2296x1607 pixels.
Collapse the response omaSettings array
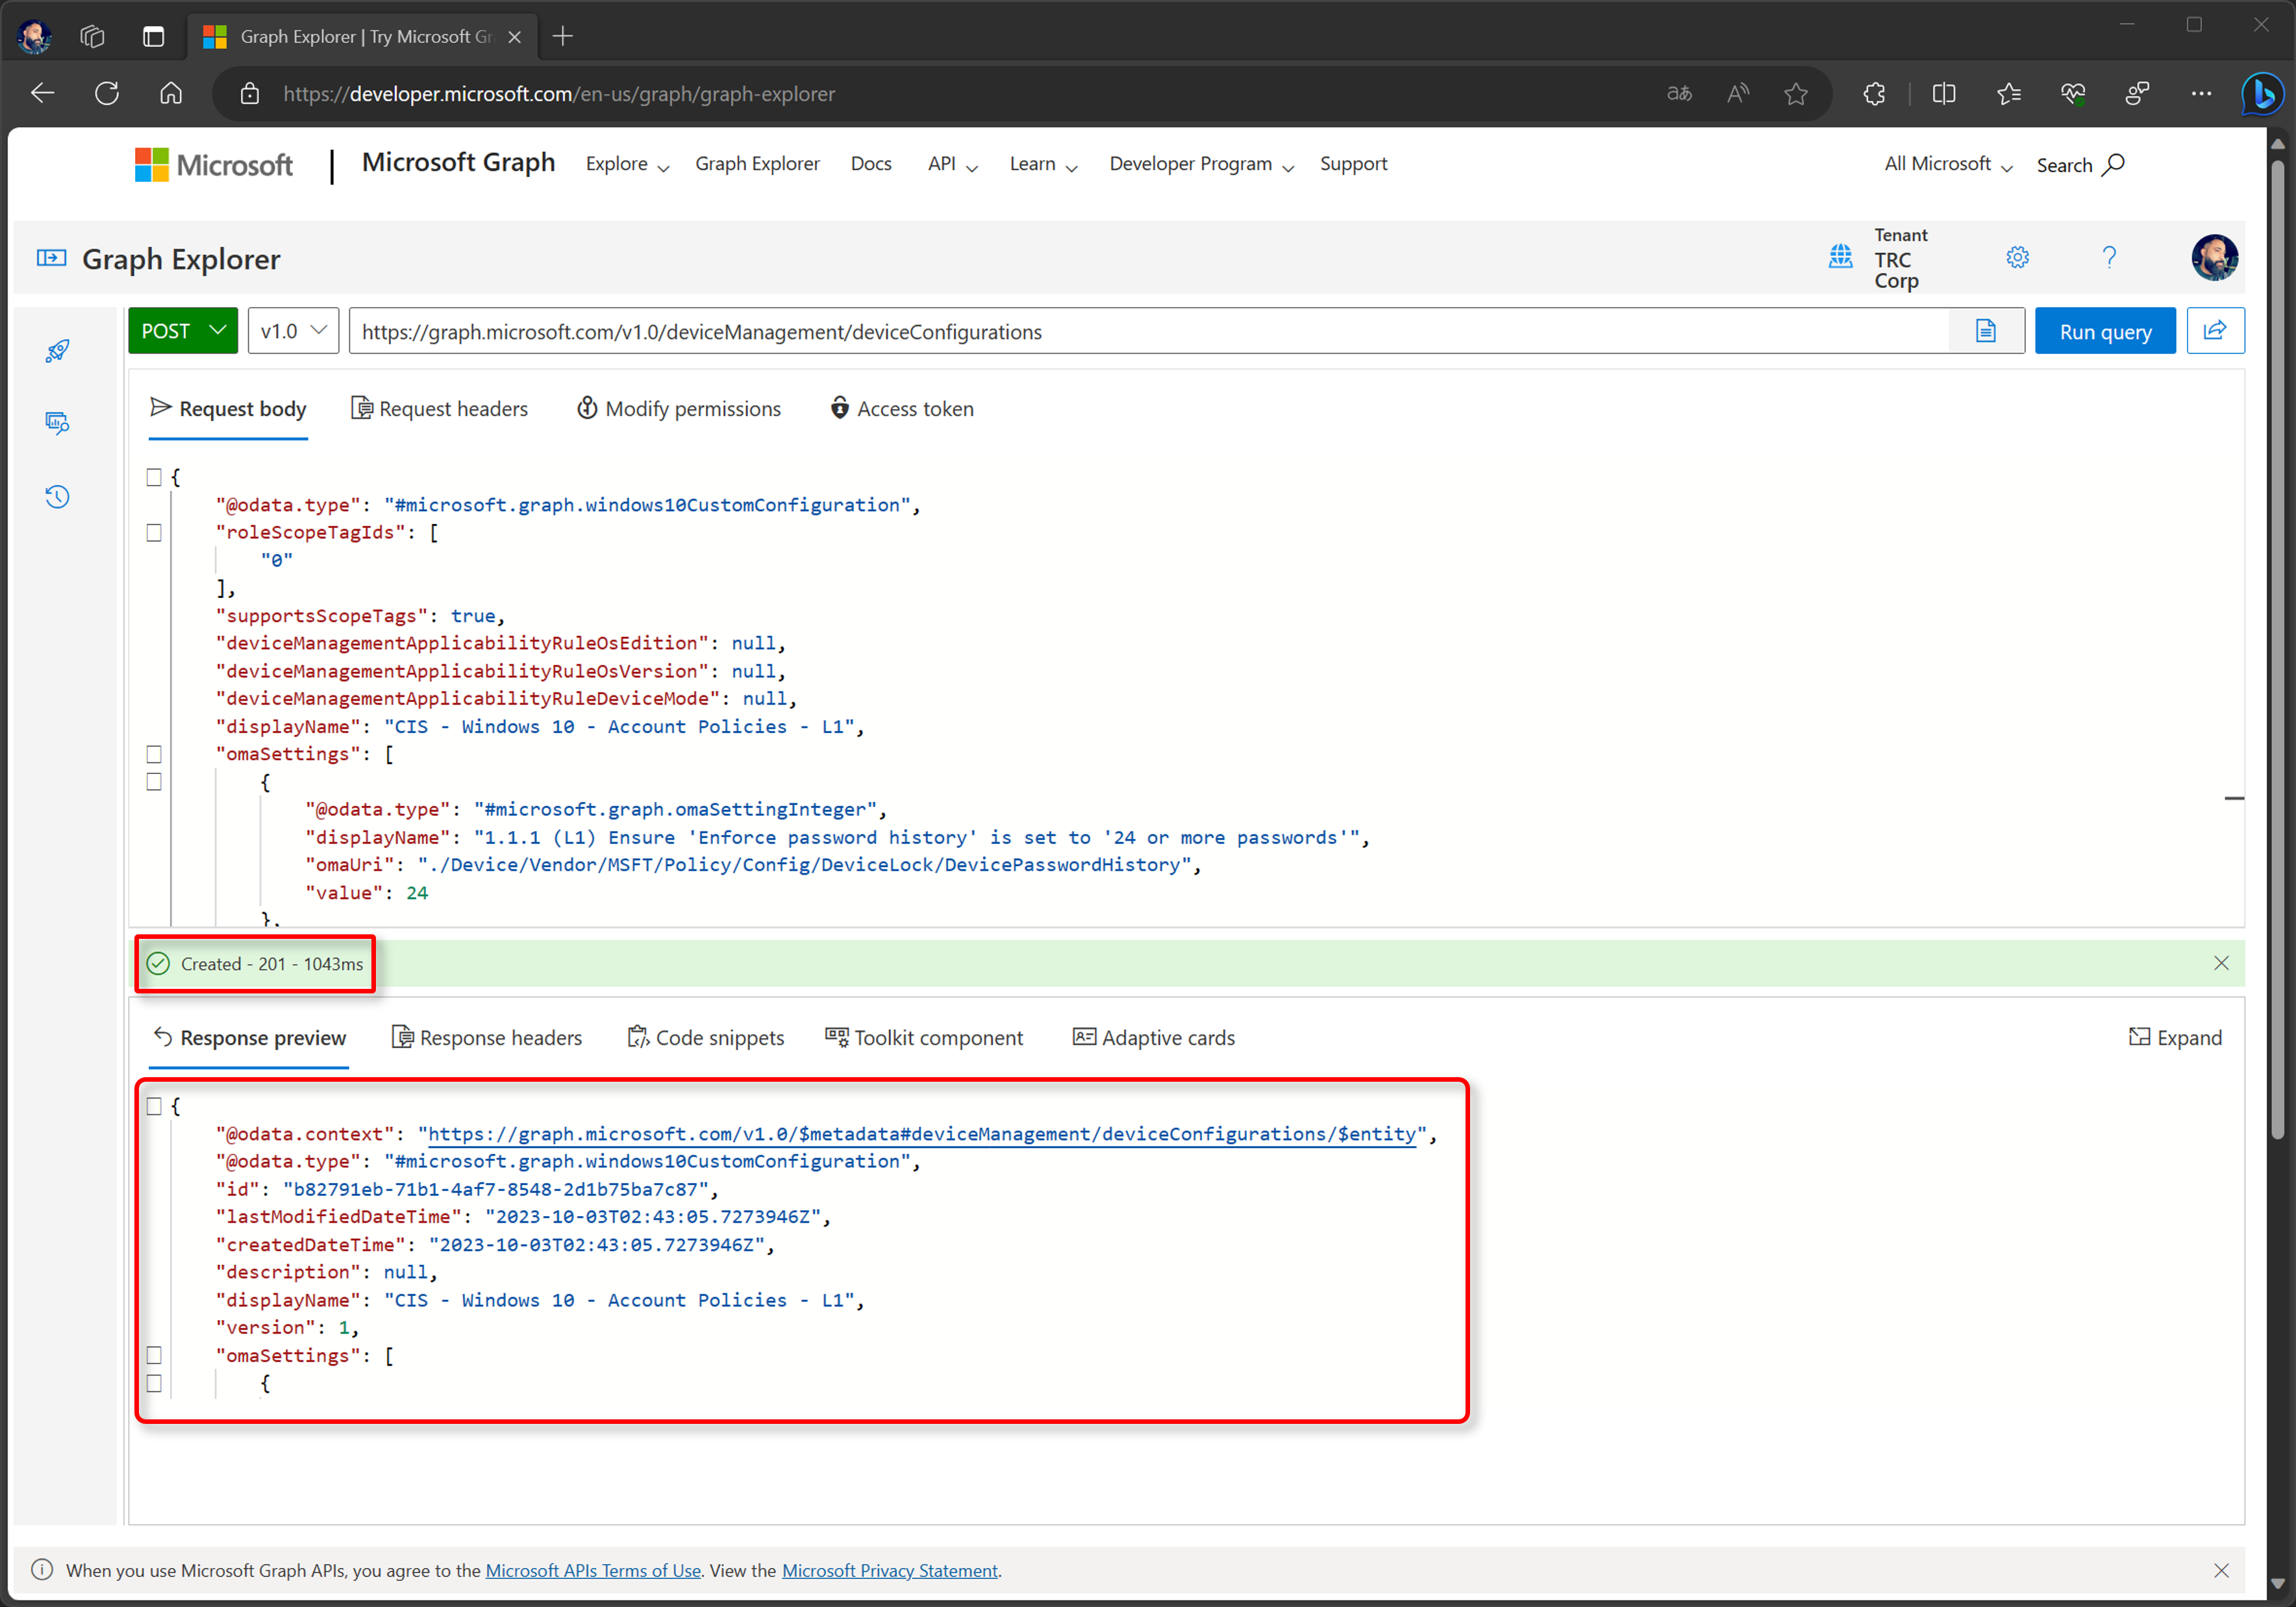pos(154,1355)
